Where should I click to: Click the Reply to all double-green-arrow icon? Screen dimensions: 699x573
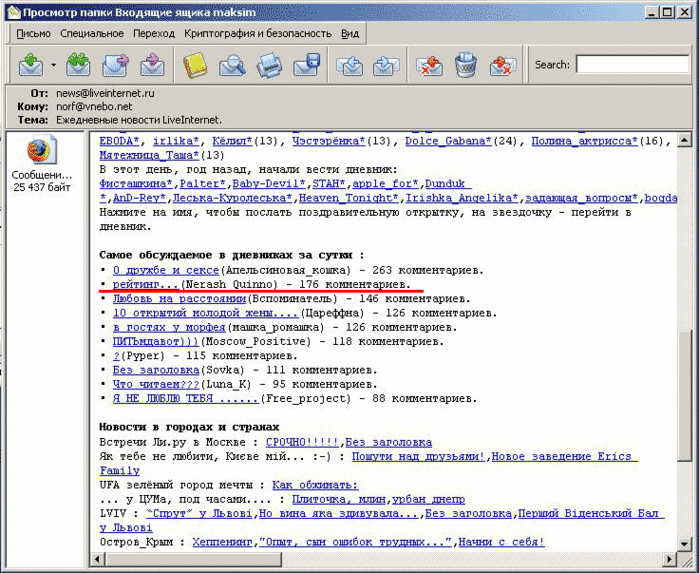(x=78, y=65)
